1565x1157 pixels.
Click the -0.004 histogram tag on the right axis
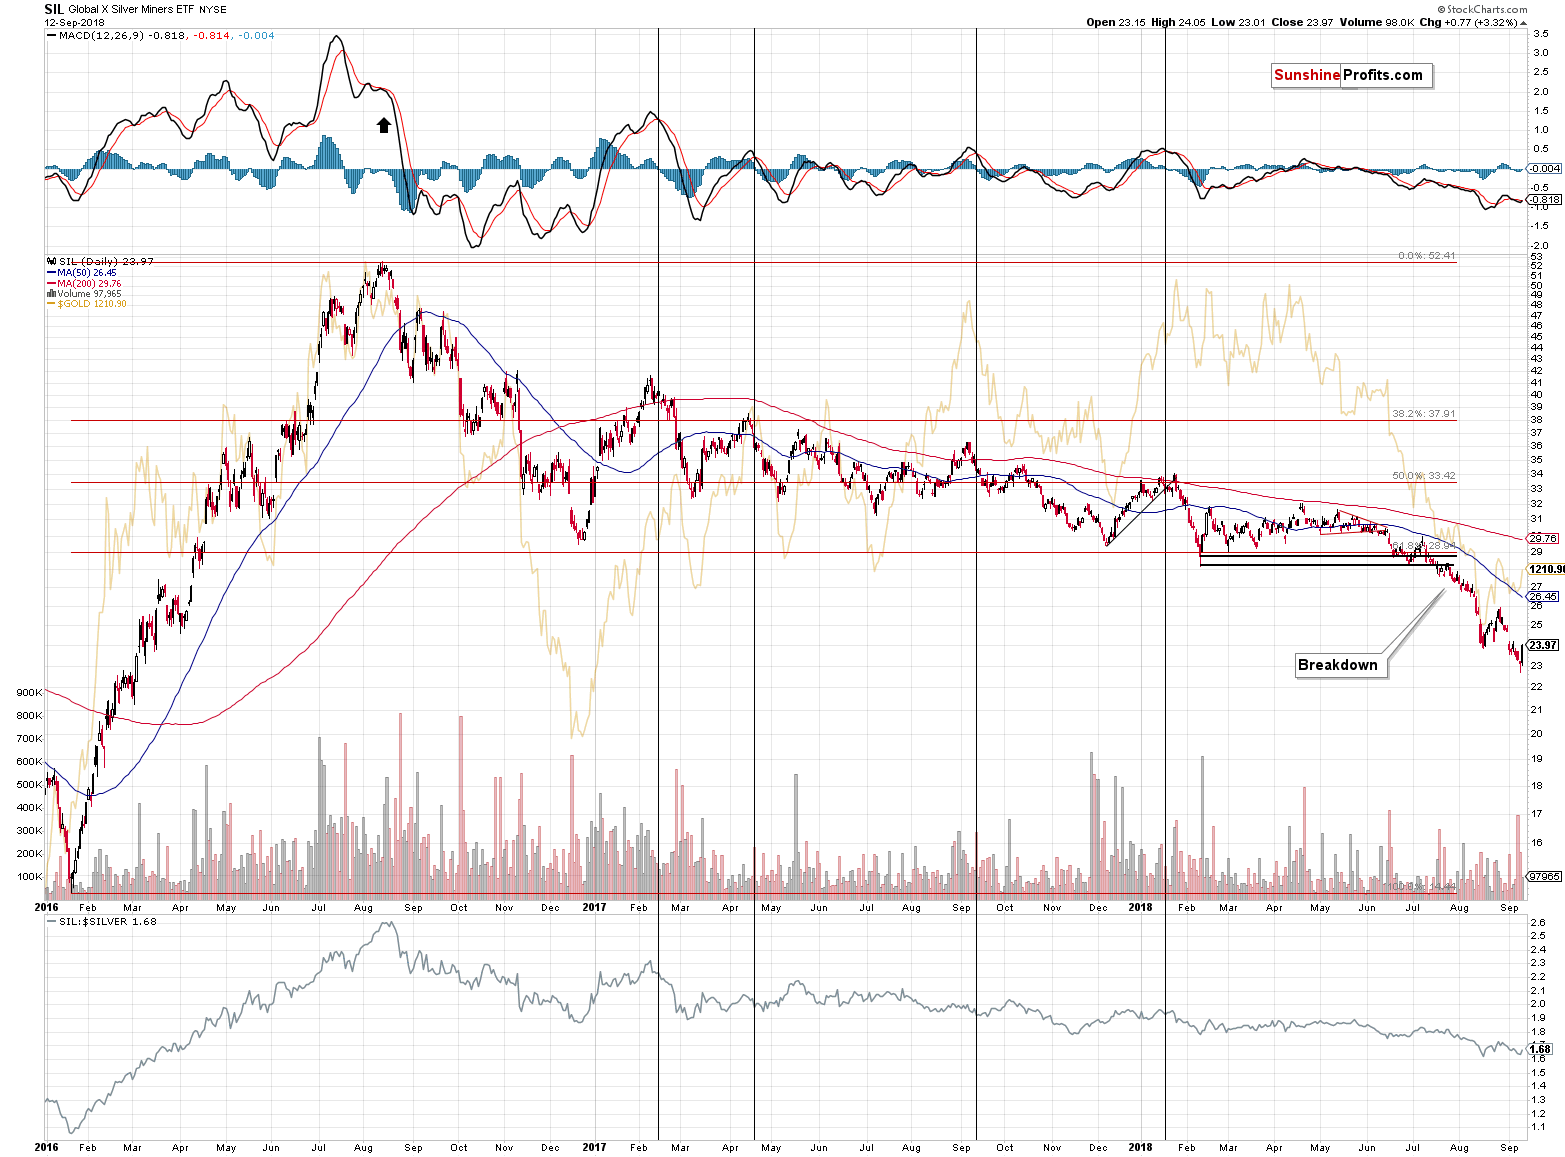tap(1545, 168)
